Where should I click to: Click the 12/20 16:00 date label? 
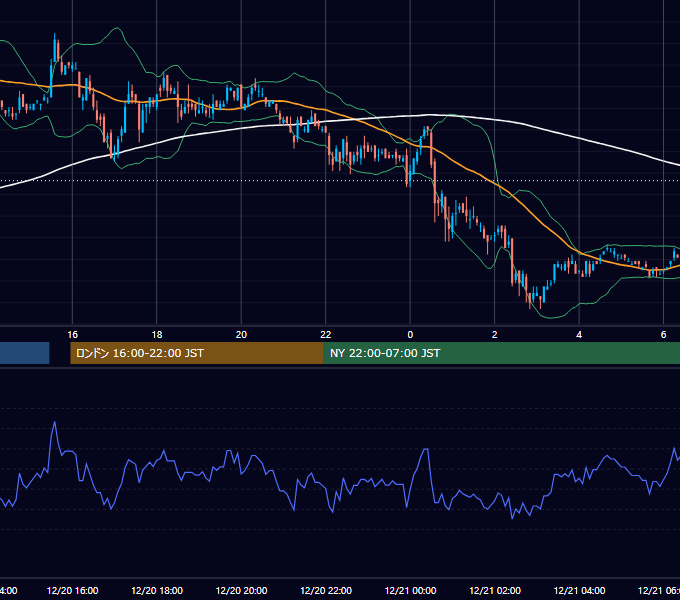point(72,590)
